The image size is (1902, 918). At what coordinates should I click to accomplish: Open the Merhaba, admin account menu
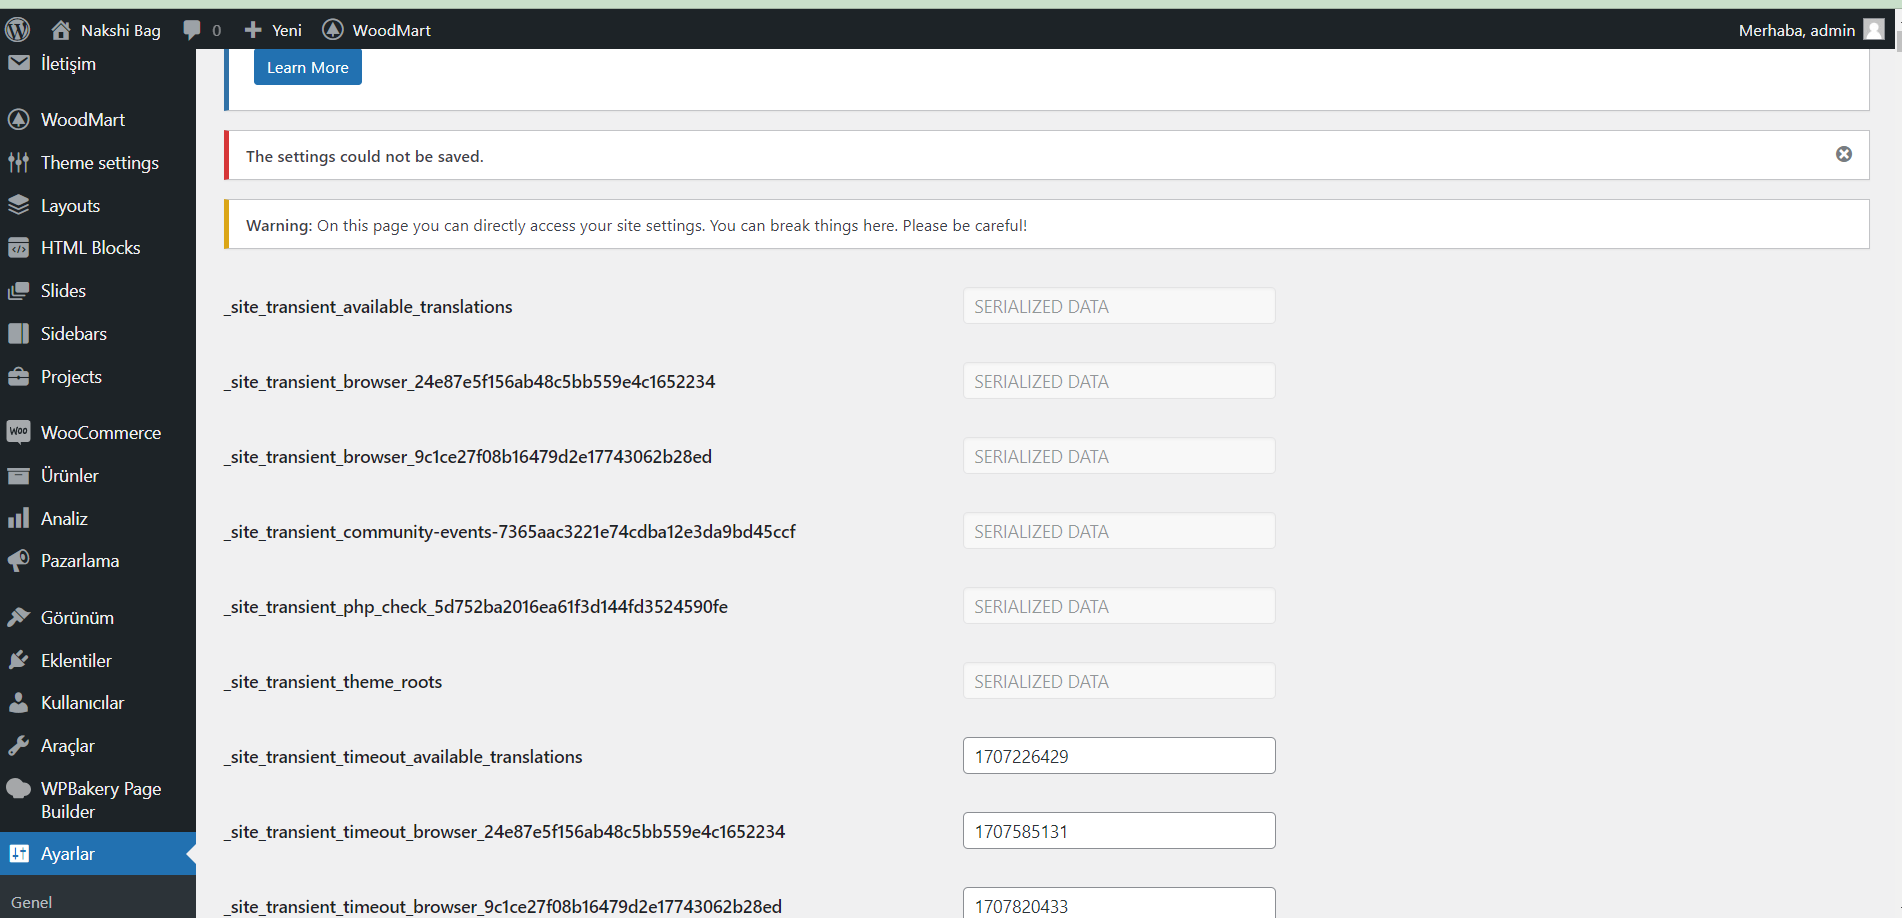(x=1811, y=30)
